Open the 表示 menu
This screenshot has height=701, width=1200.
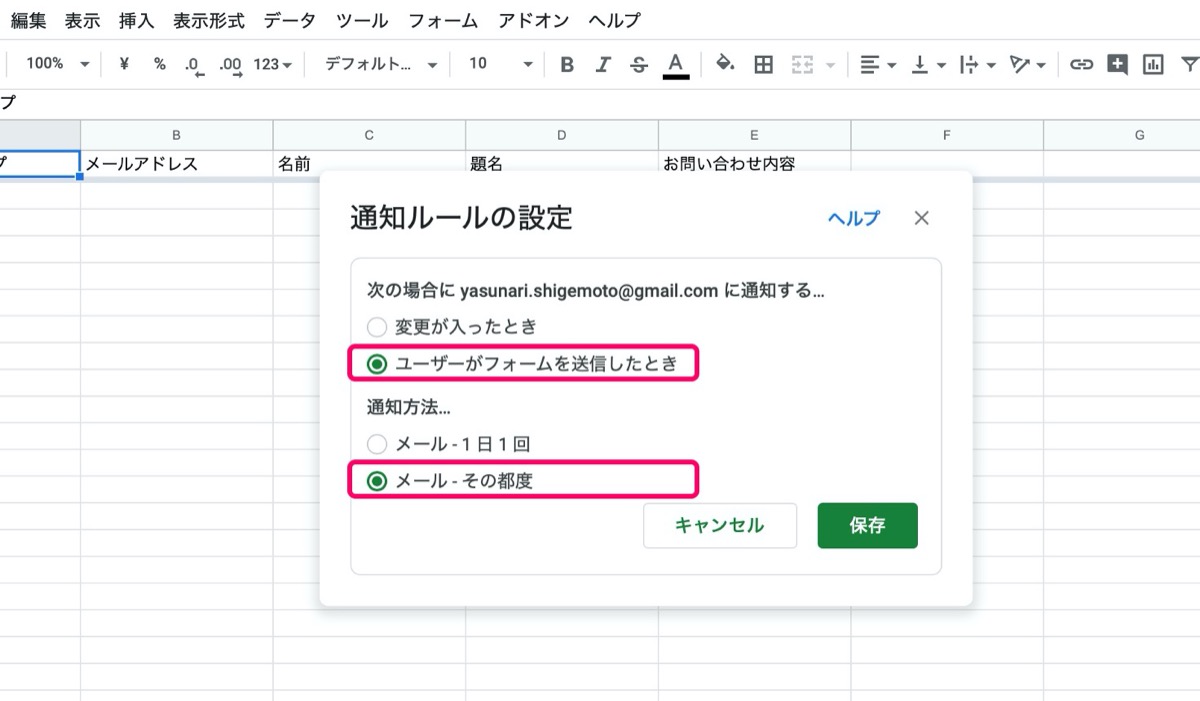(x=82, y=20)
